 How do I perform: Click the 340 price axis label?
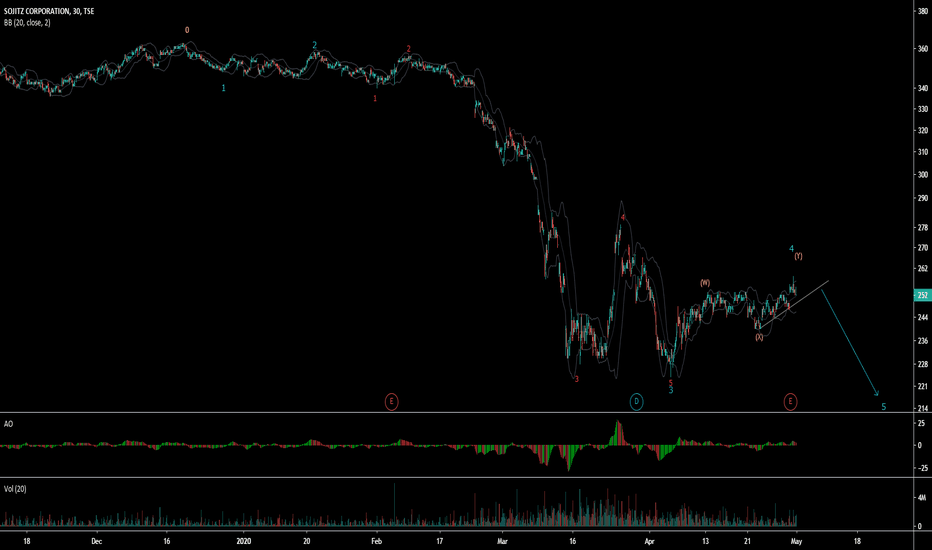click(x=922, y=89)
